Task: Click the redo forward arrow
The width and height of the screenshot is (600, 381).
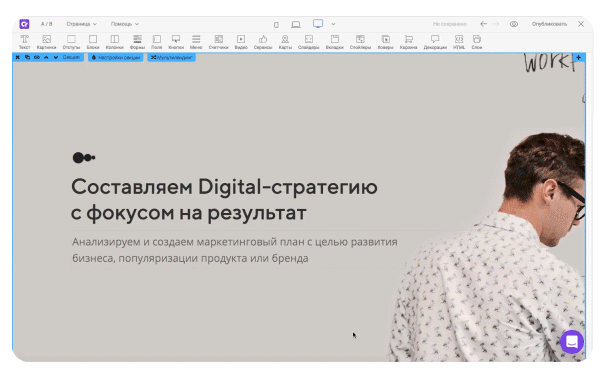Action: [x=496, y=24]
